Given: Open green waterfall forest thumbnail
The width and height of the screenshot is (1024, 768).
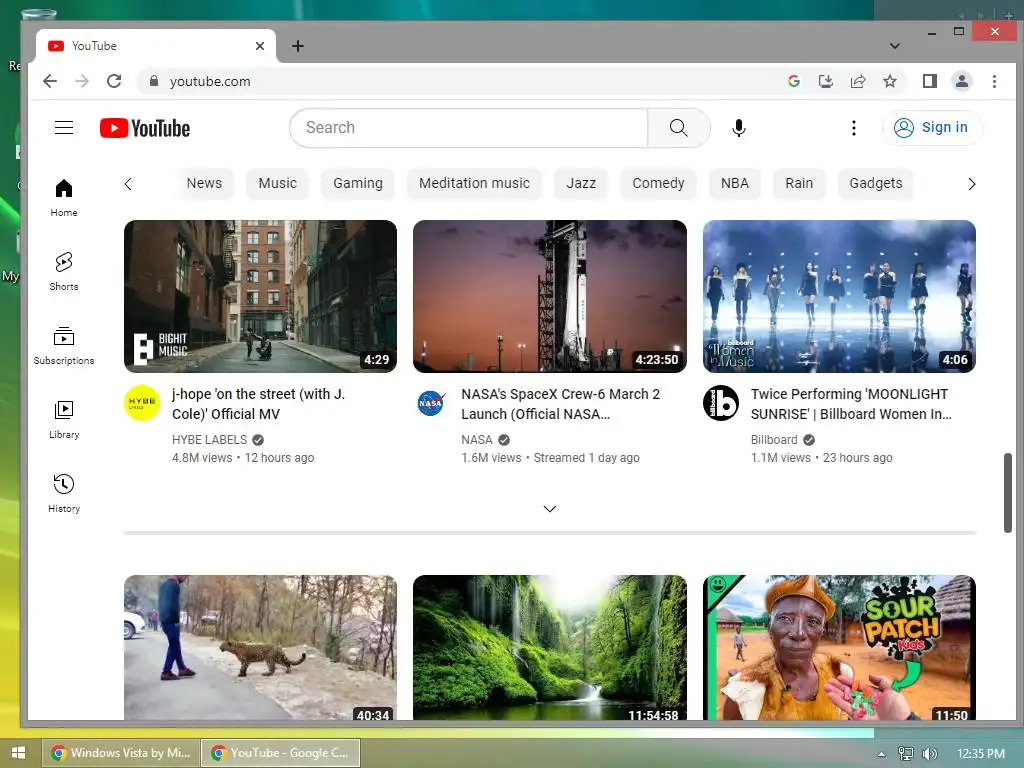Looking at the screenshot, I should (550, 647).
